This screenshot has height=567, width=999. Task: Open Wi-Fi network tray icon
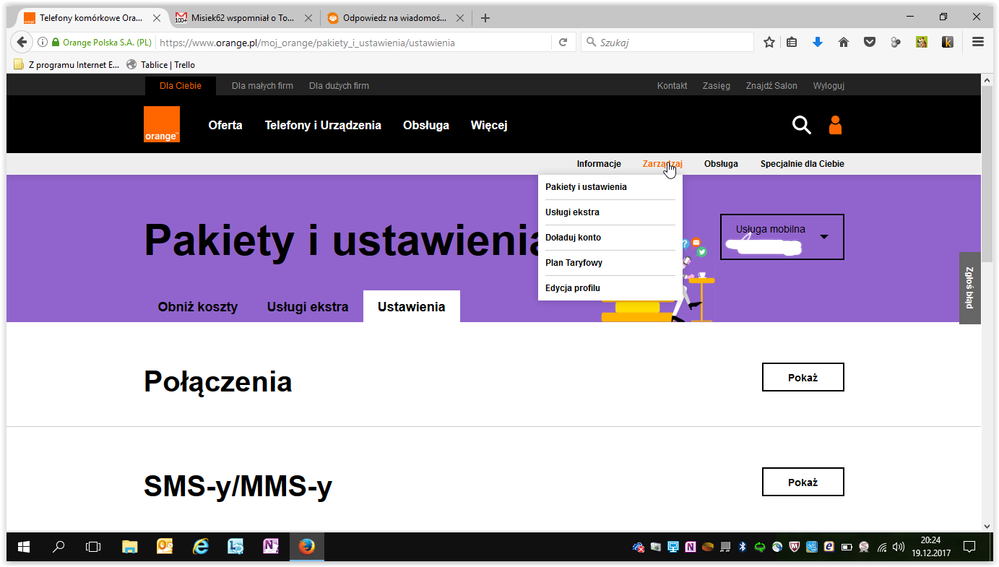881,547
